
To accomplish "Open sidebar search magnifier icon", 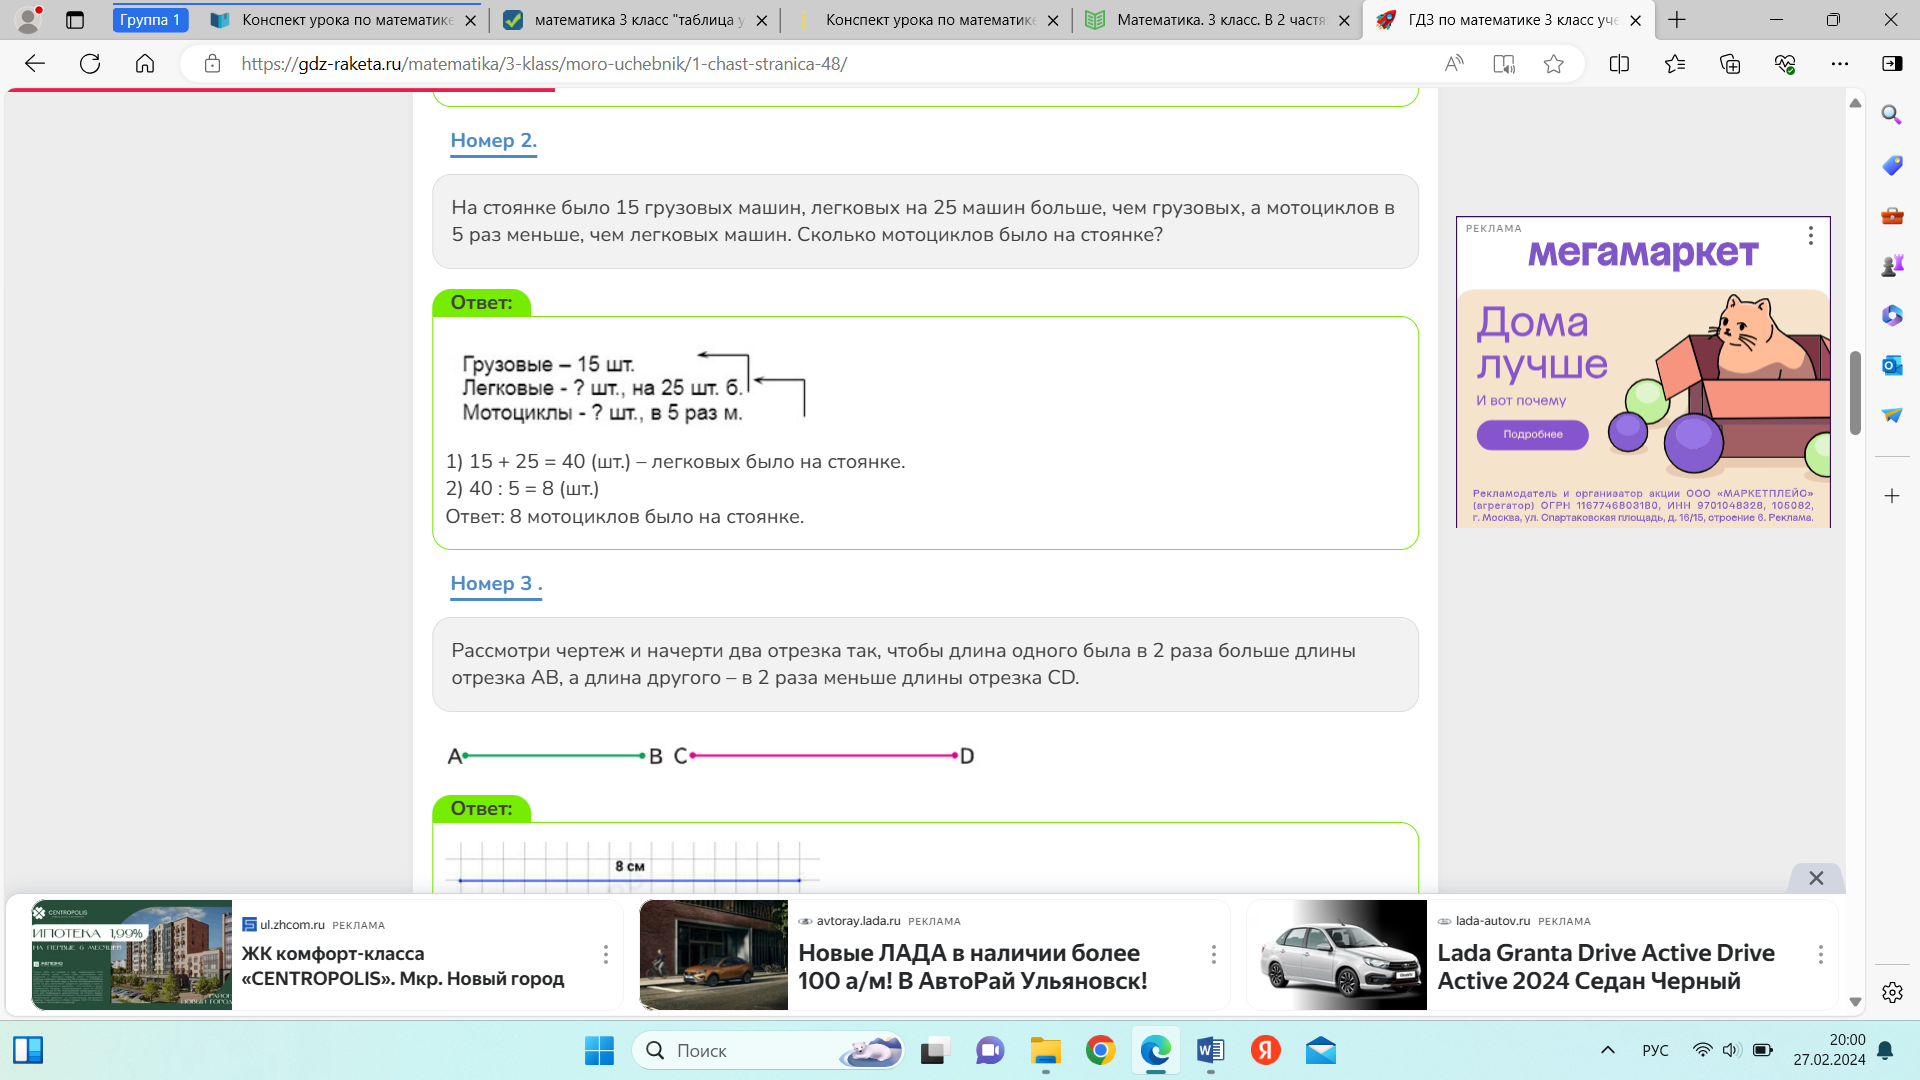I will tap(1891, 115).
